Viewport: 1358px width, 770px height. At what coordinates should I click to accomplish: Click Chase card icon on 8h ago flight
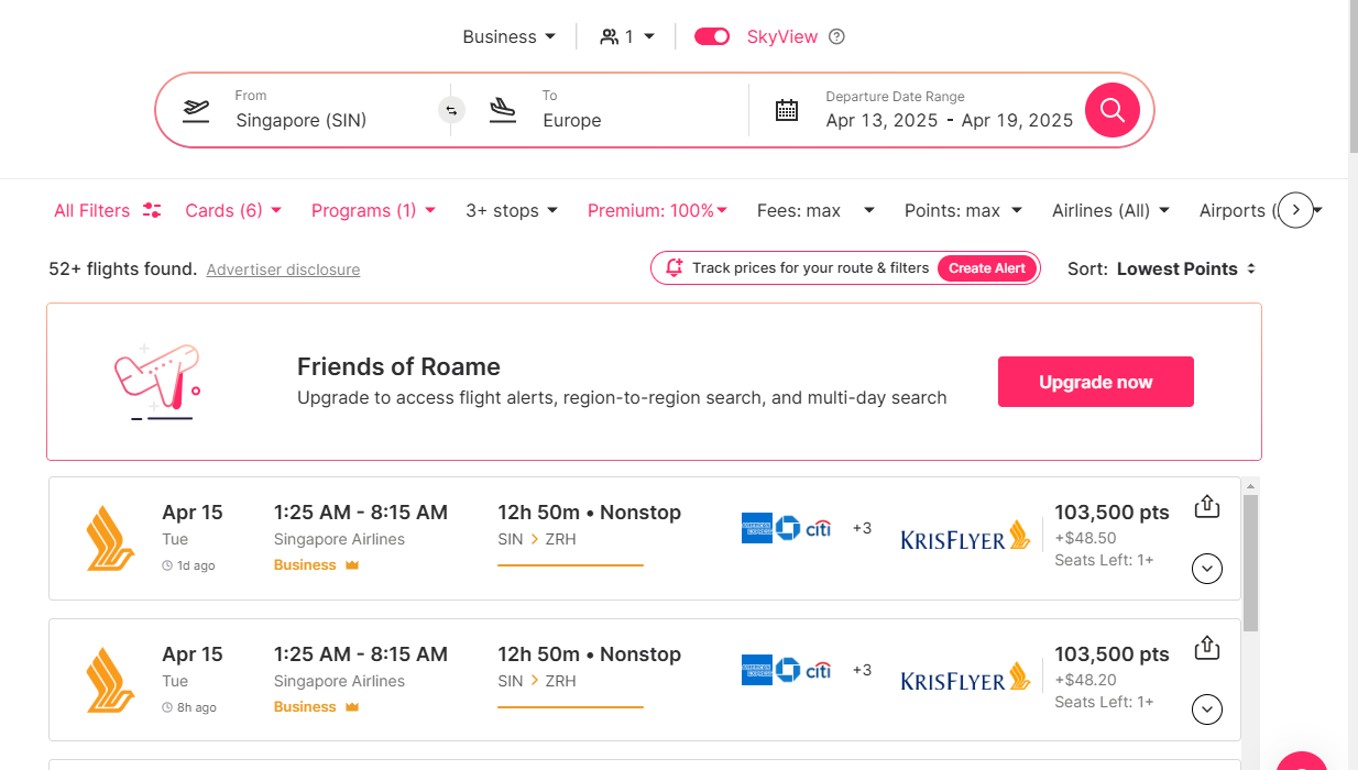coord(788,670)
